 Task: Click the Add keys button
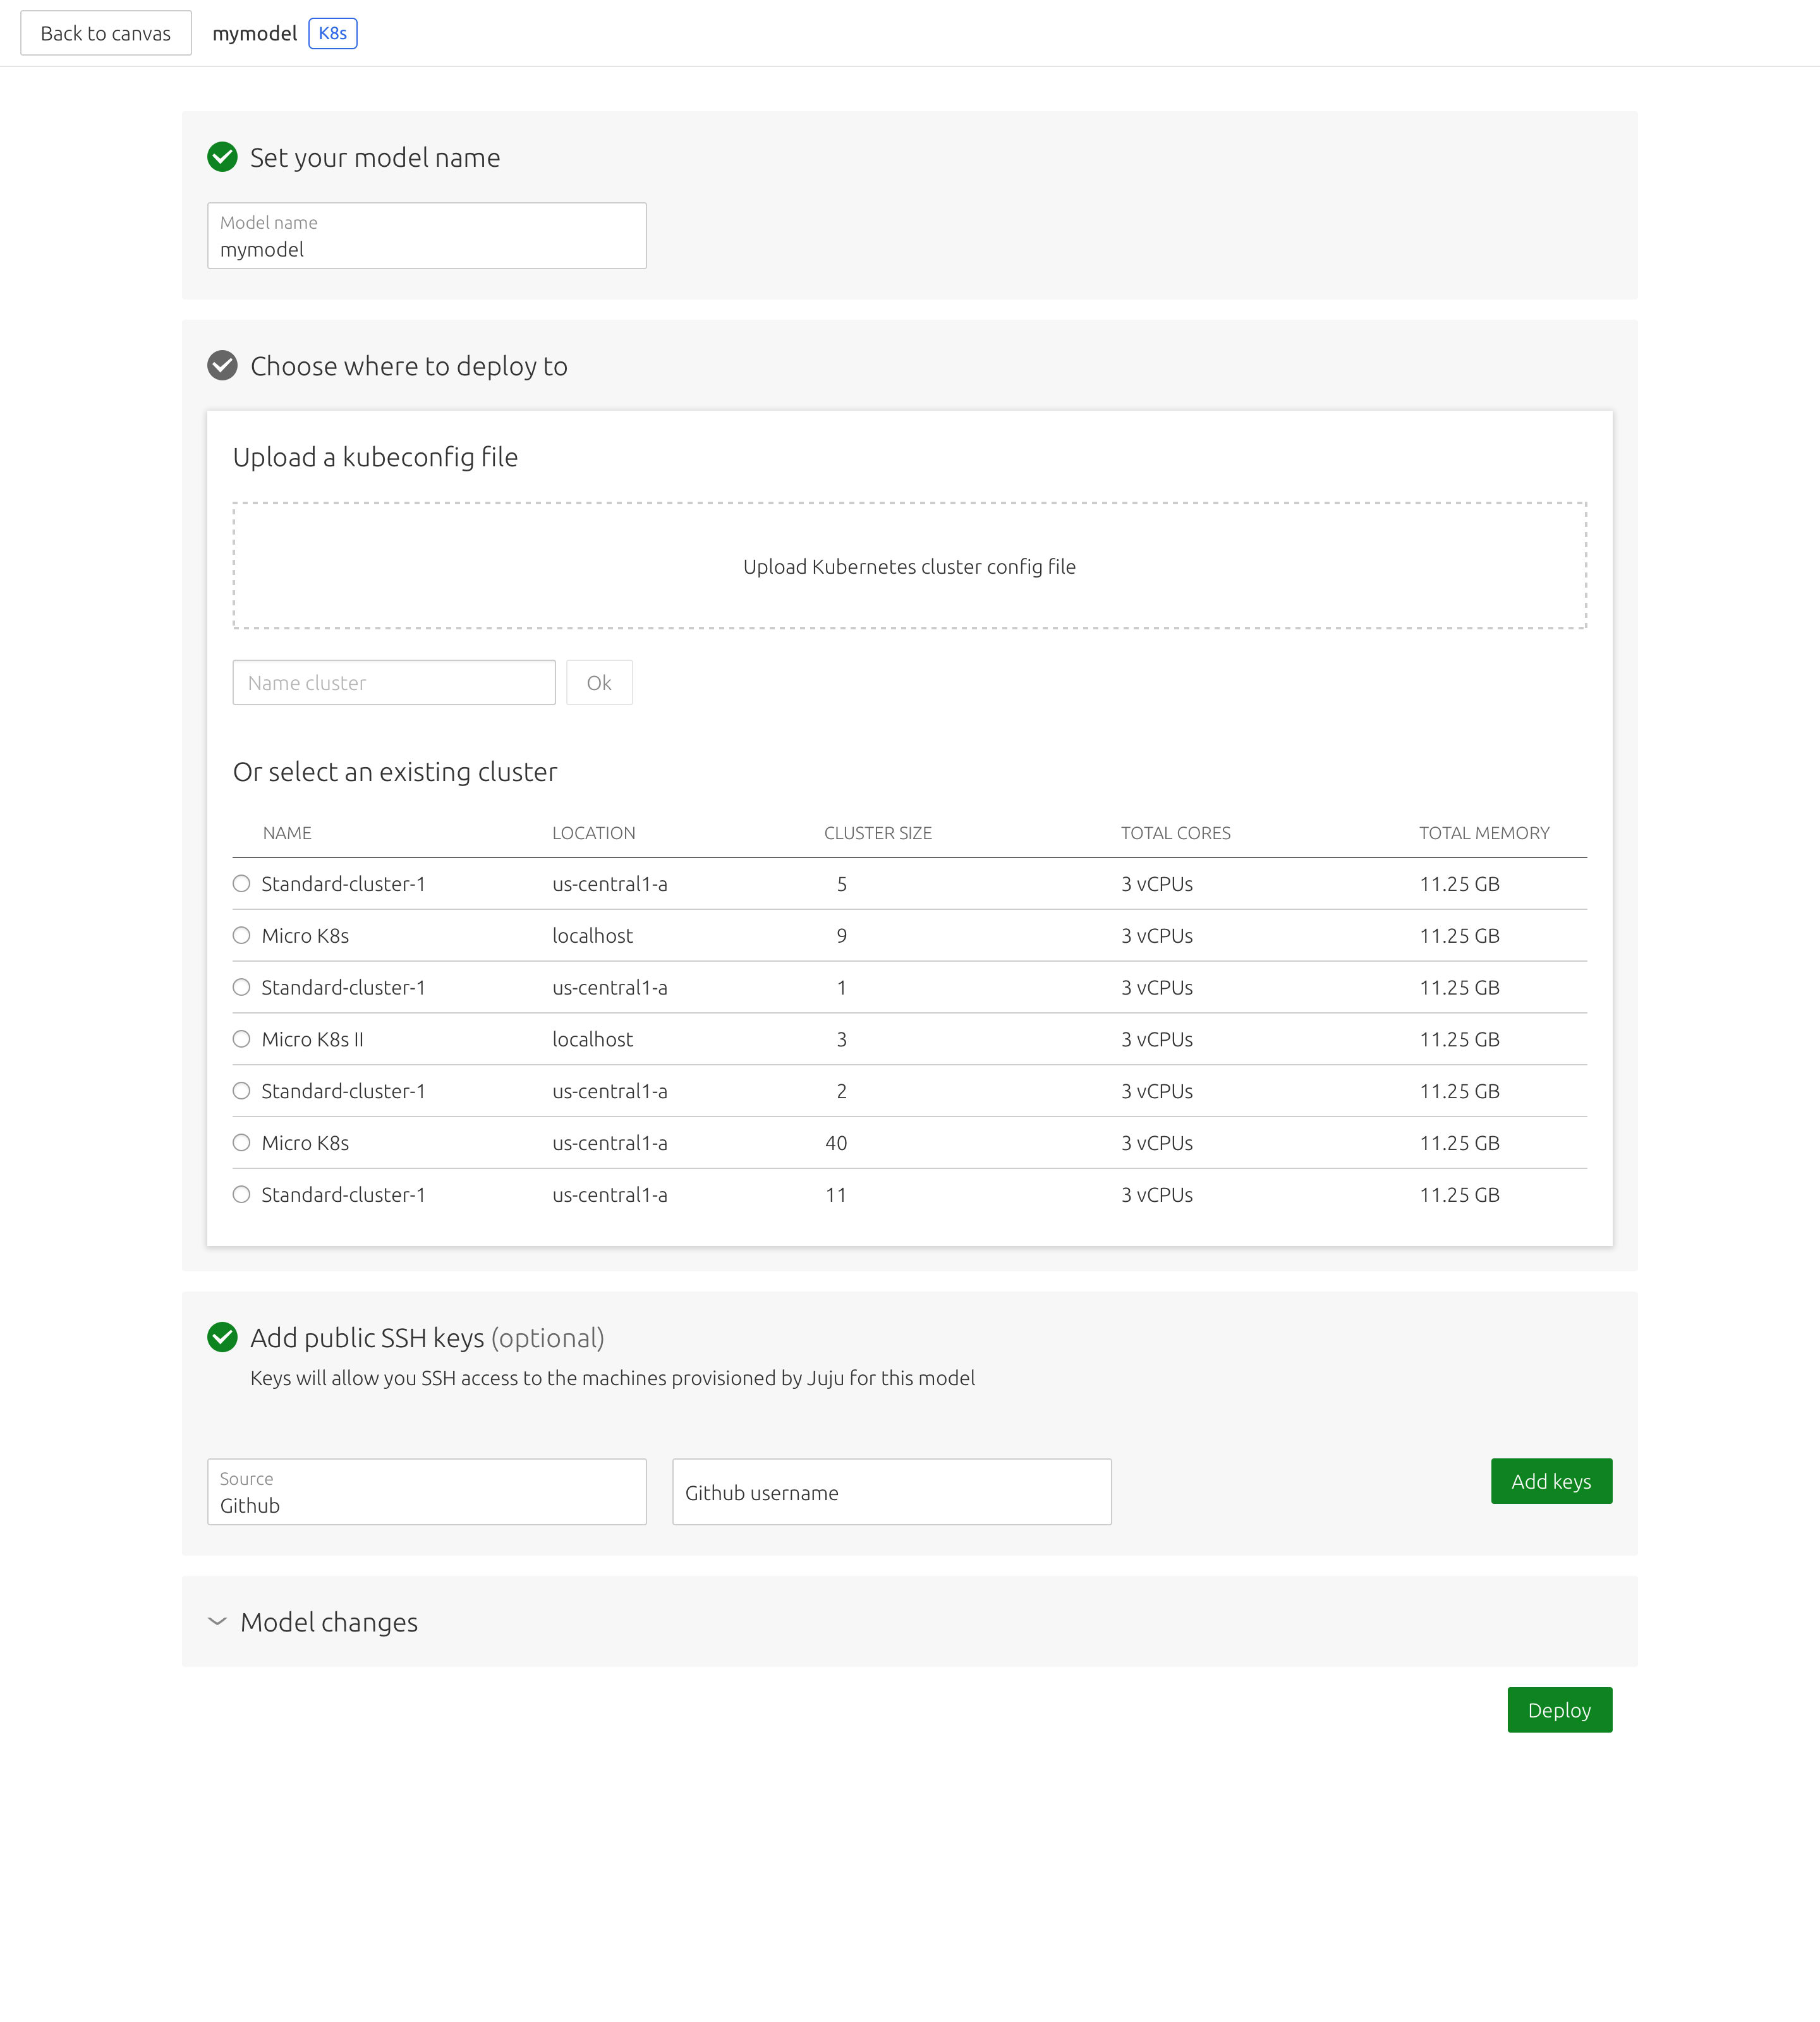click(1551, 1481)
